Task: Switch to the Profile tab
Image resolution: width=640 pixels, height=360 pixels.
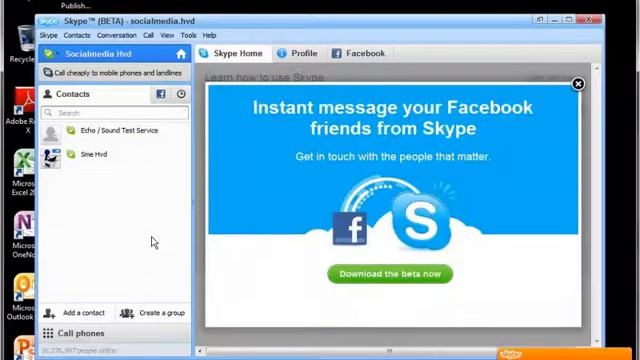Action: pyautogui.click(x=299, y=53)
